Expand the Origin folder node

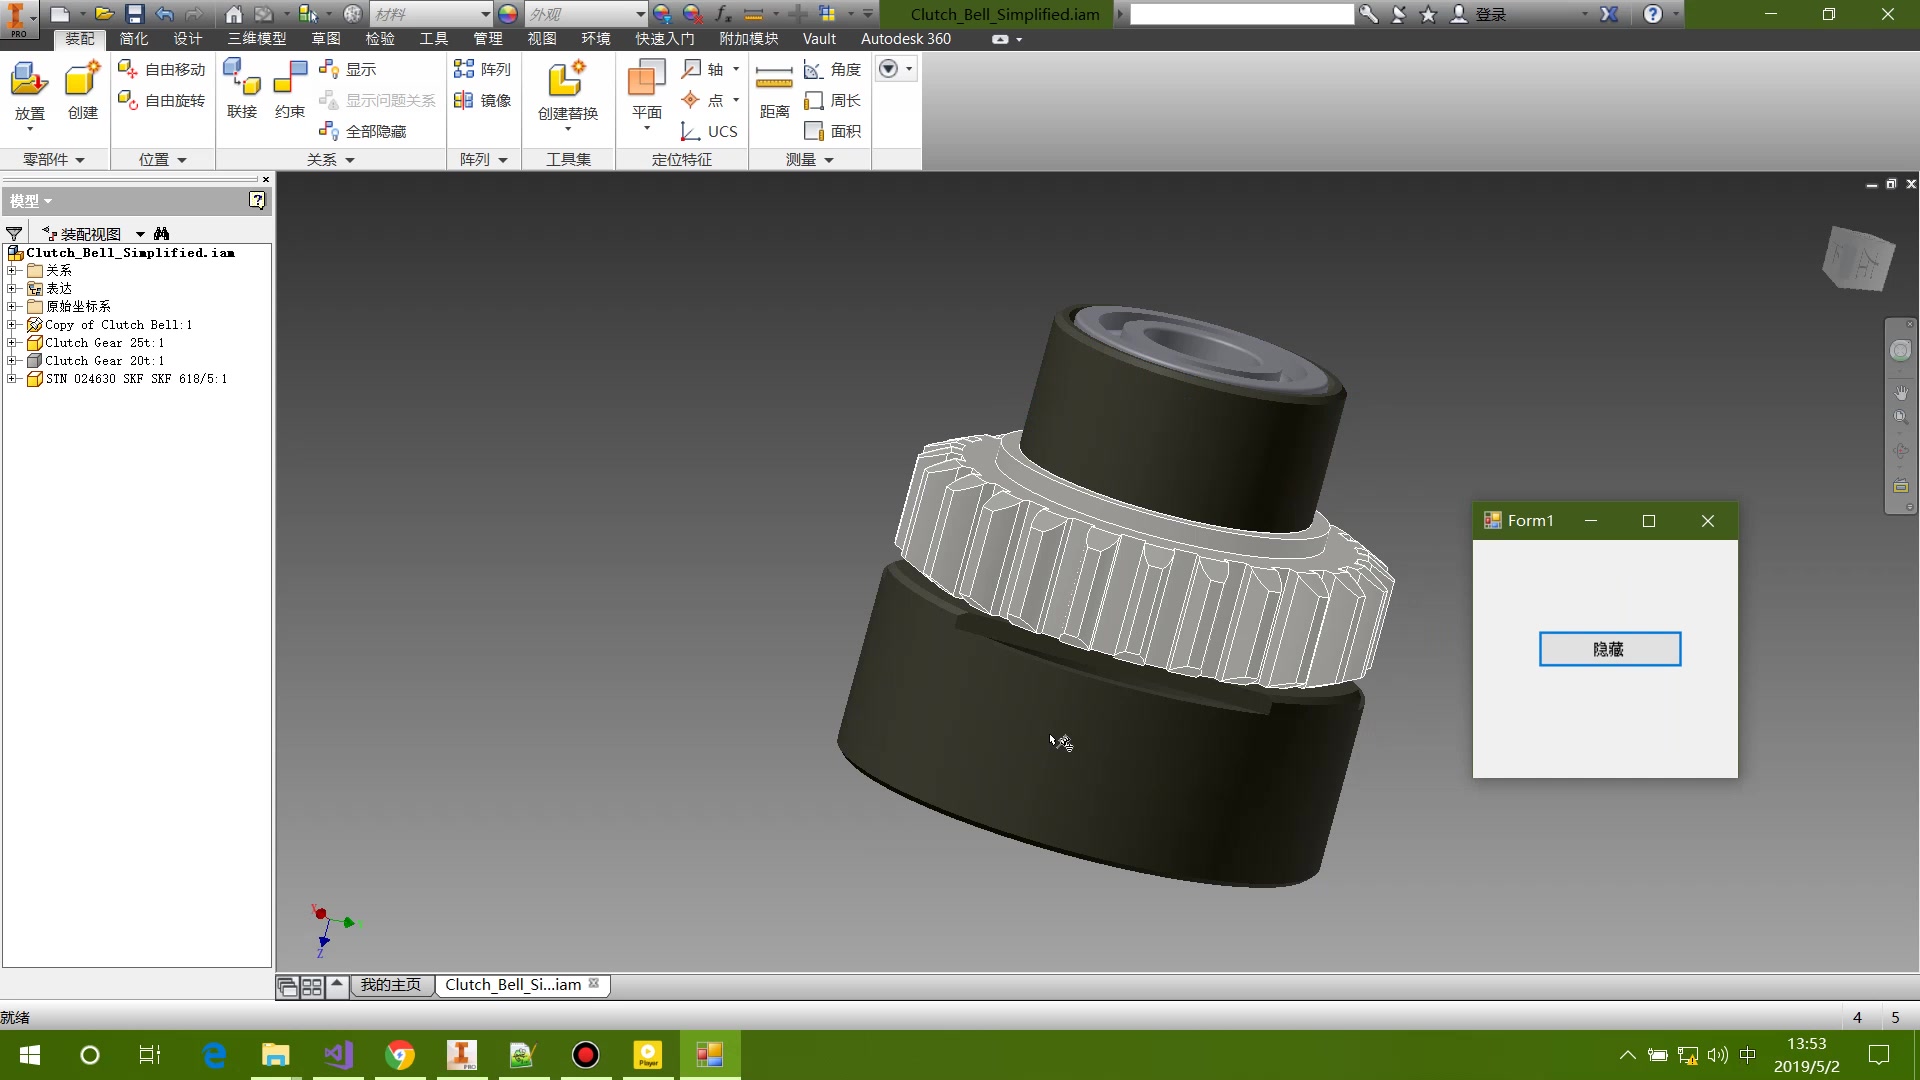(x=11, y=307)
